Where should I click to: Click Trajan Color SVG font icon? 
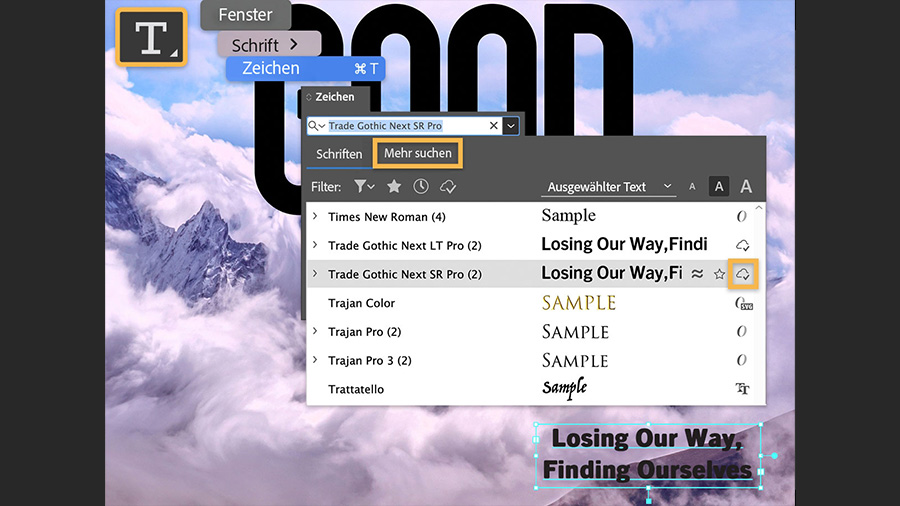coord(744,303)
